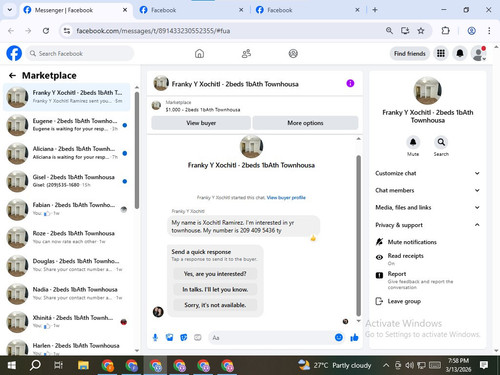500x375 pixels.
Task: Go back using the Marketplace arrow
Action: (x=12, y=76)
